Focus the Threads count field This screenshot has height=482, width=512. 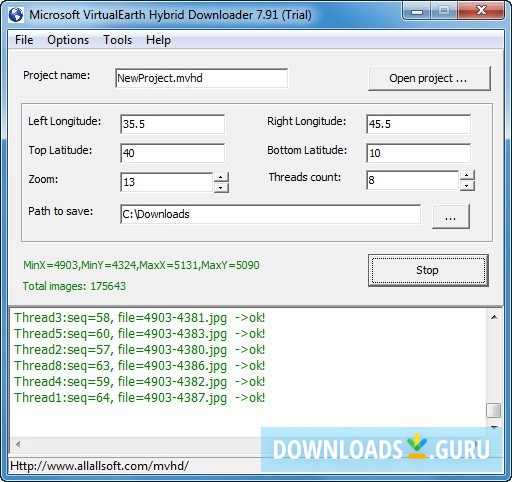tap(412, 180)
